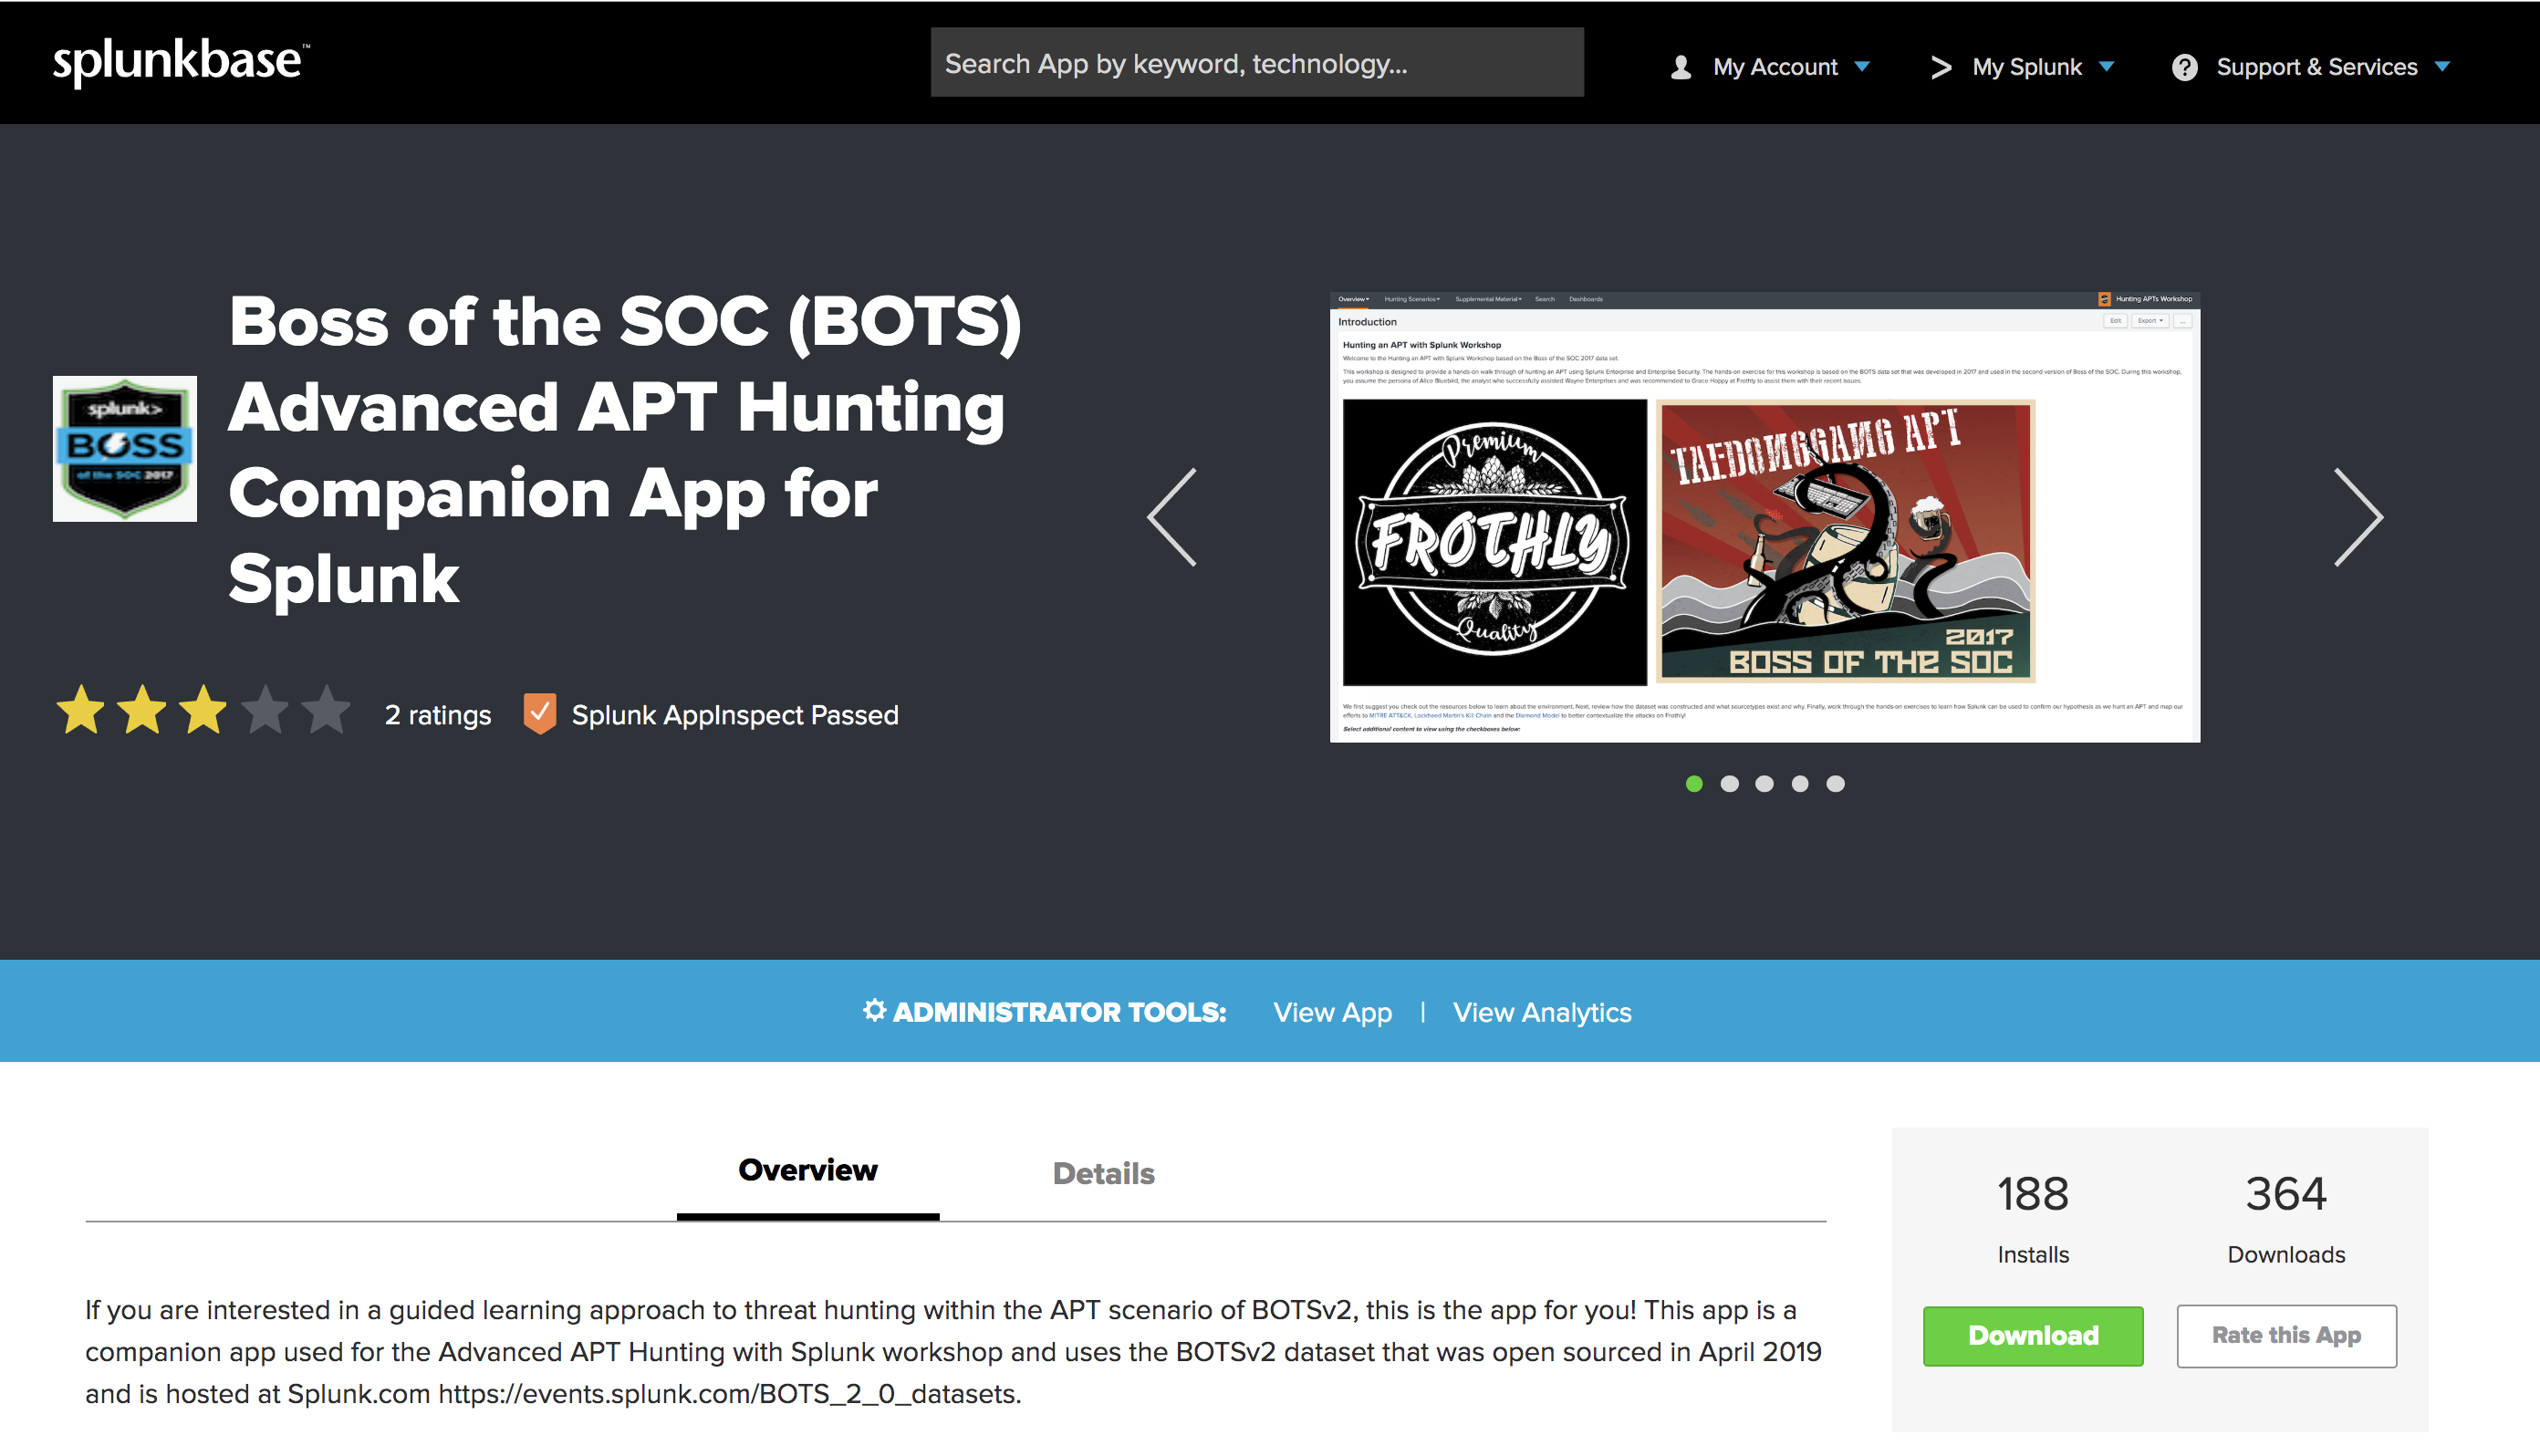Image resolution: width=2540 pixels, height=1456 pixels.
Task: Click the left carousel navigation arrow
Action: point(1171,518)
